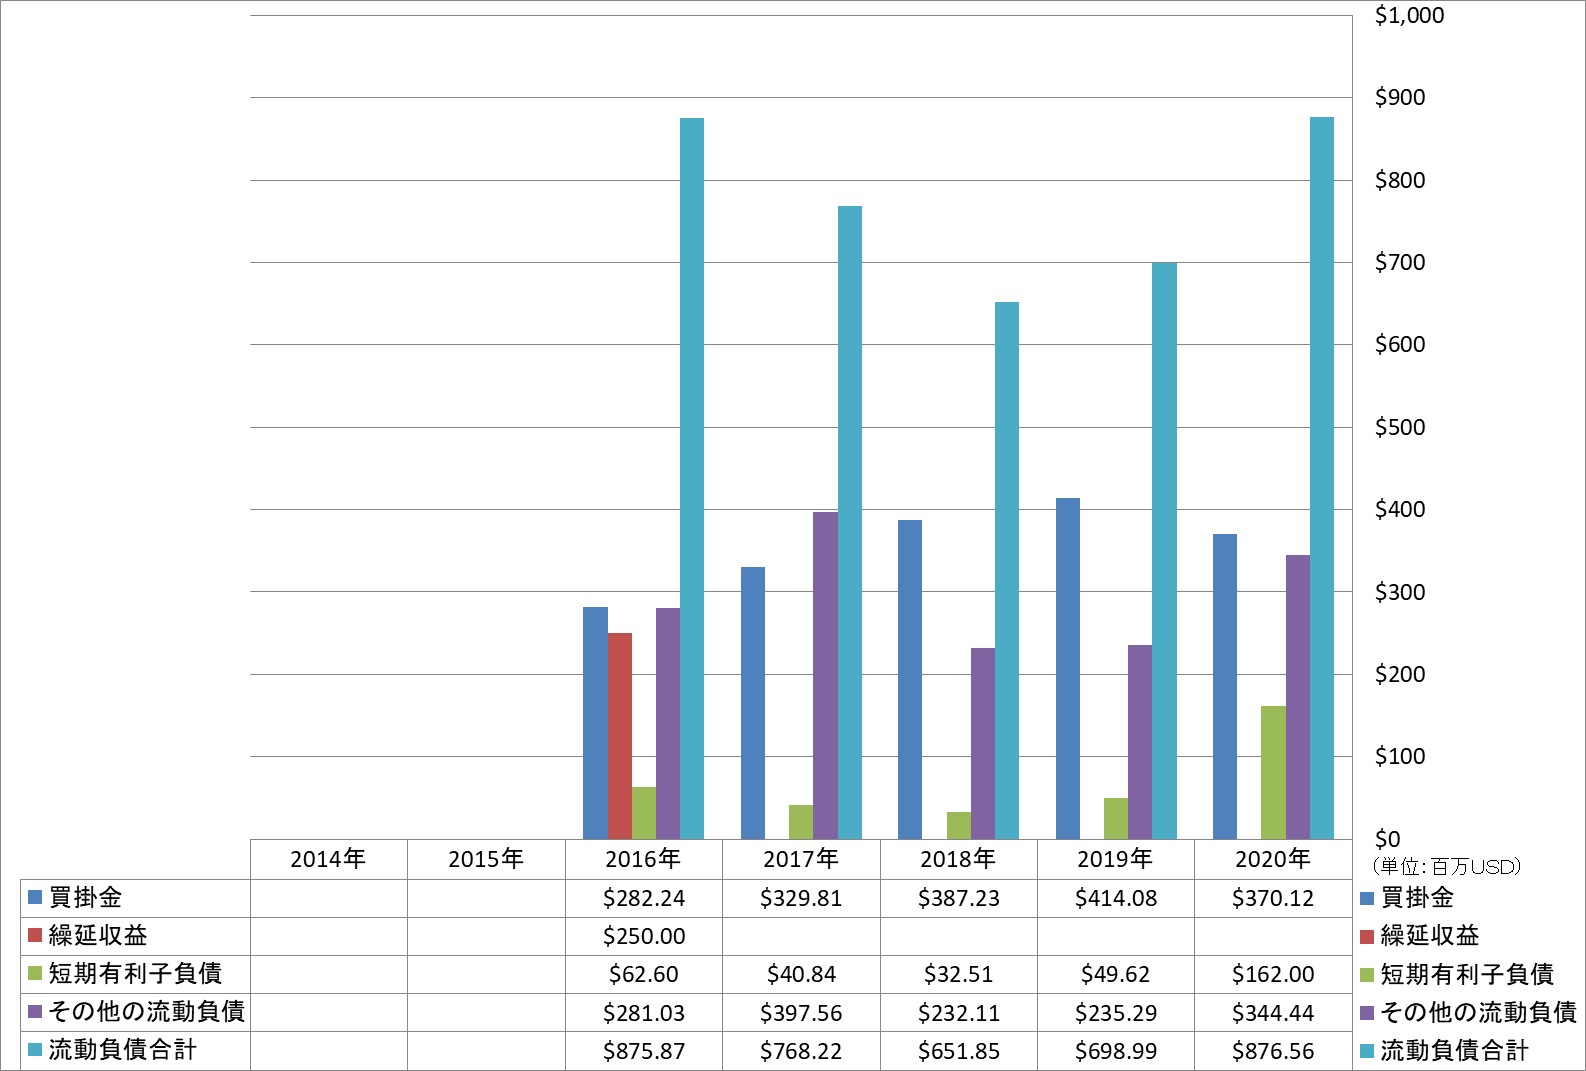Click the $235.29 cell

1115,1013
